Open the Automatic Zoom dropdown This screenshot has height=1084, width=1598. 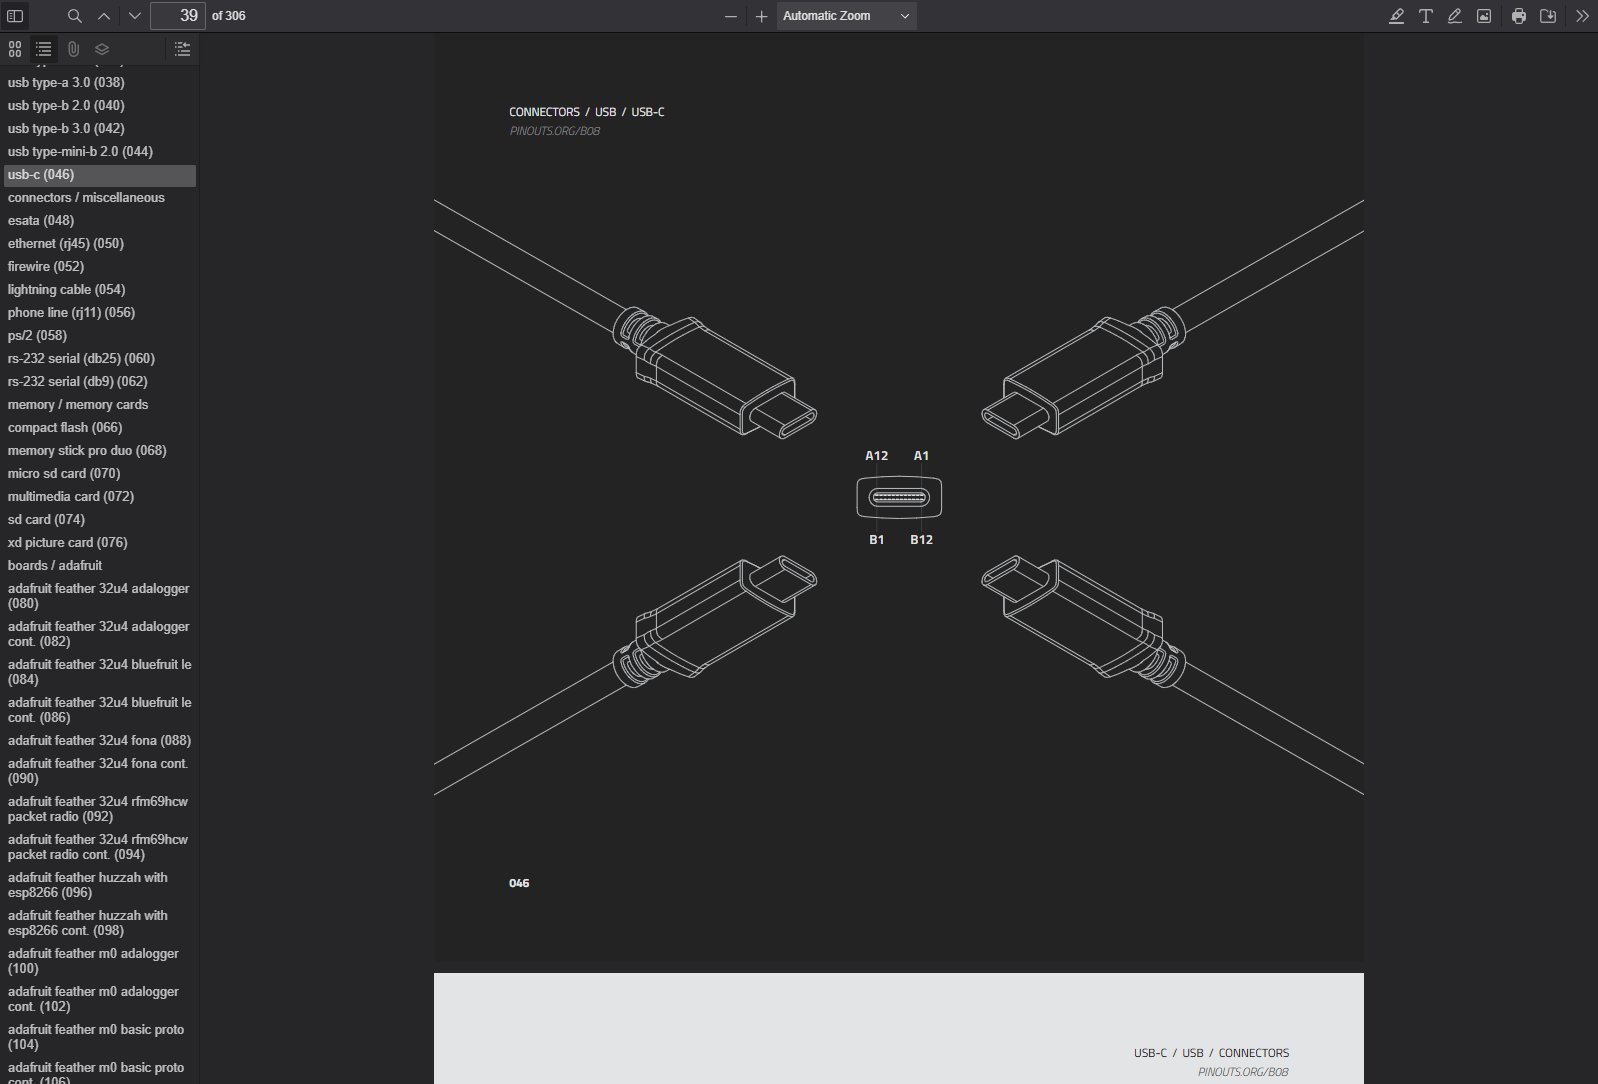(846, 16)
